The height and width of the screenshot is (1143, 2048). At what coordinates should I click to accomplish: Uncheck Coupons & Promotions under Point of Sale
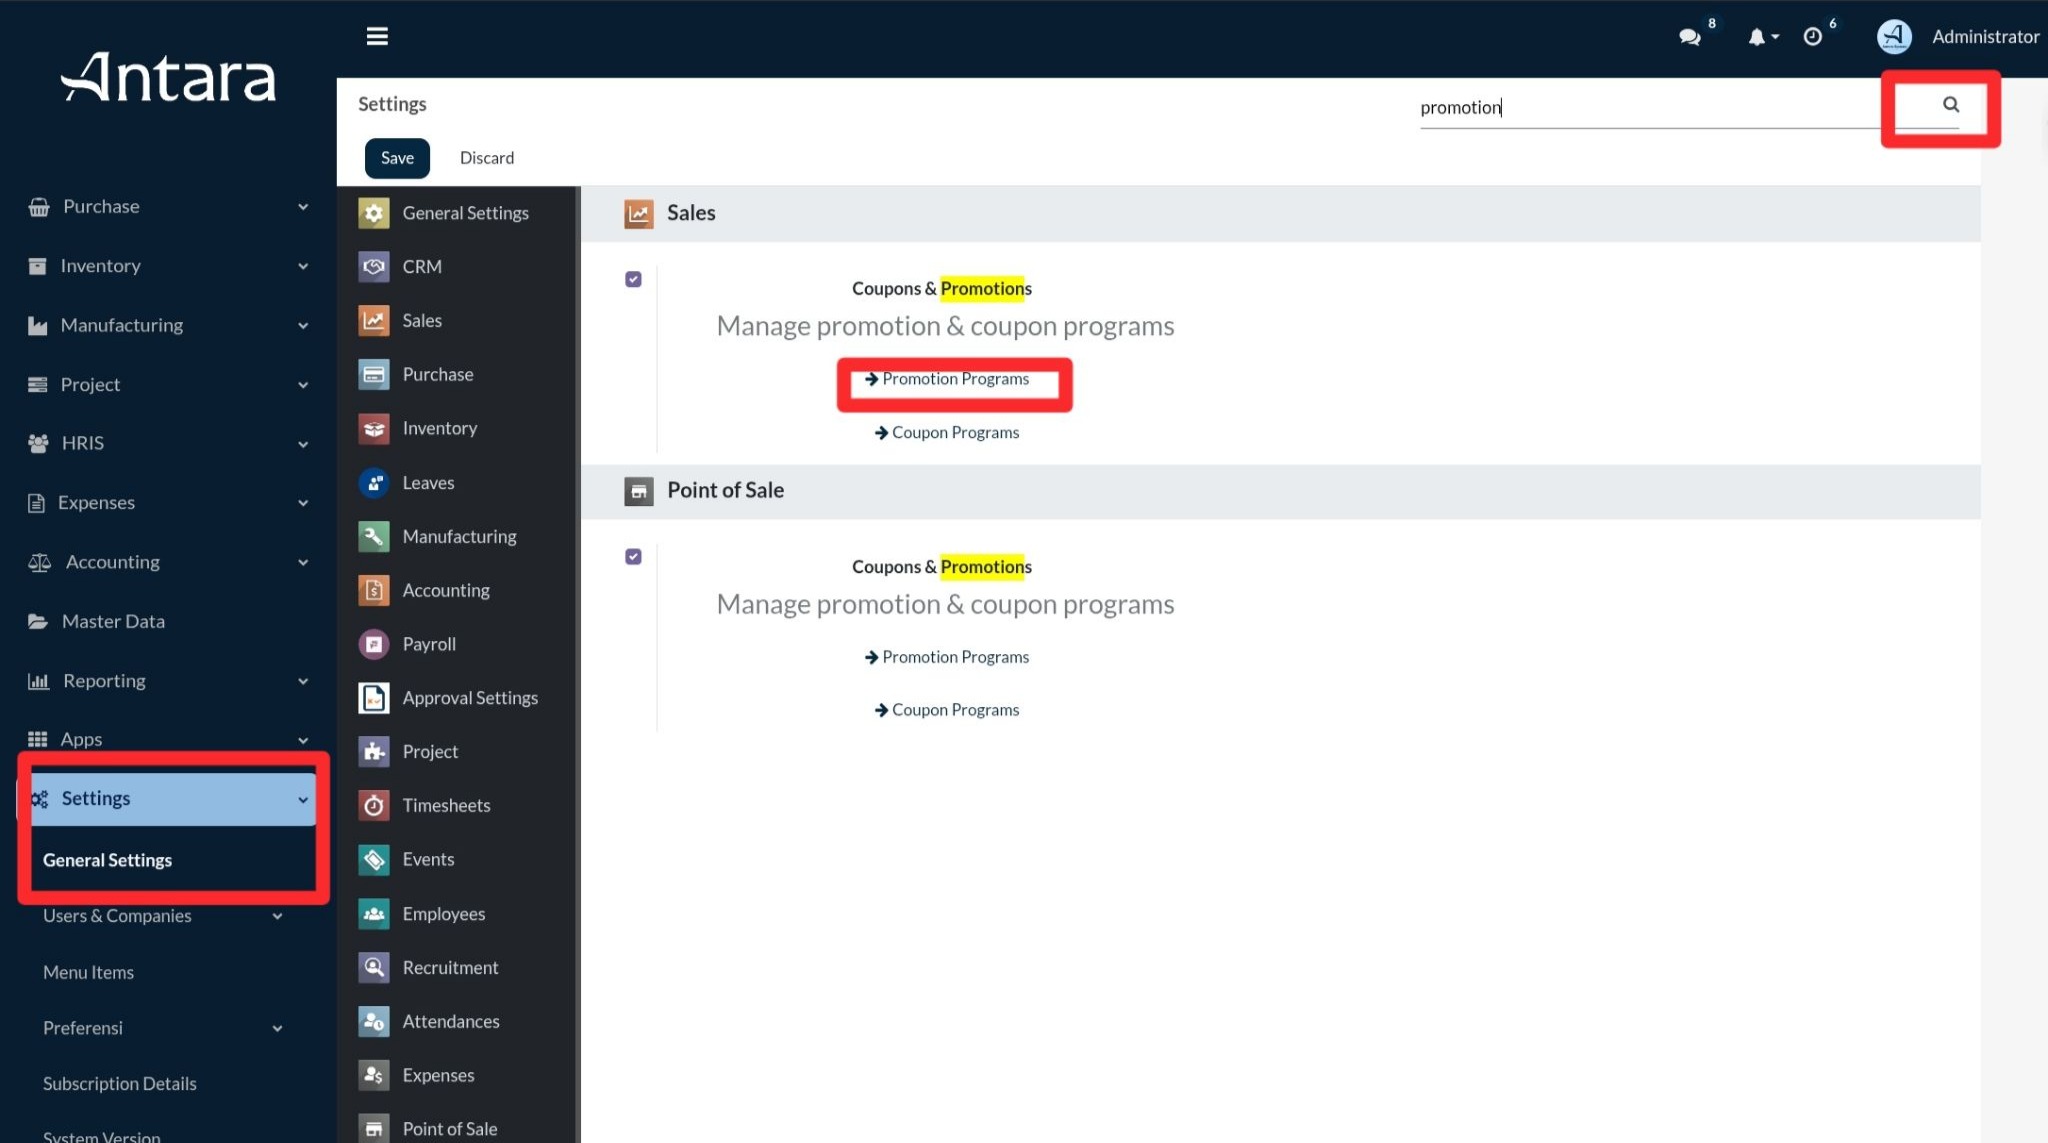click(x=633, y=556)
